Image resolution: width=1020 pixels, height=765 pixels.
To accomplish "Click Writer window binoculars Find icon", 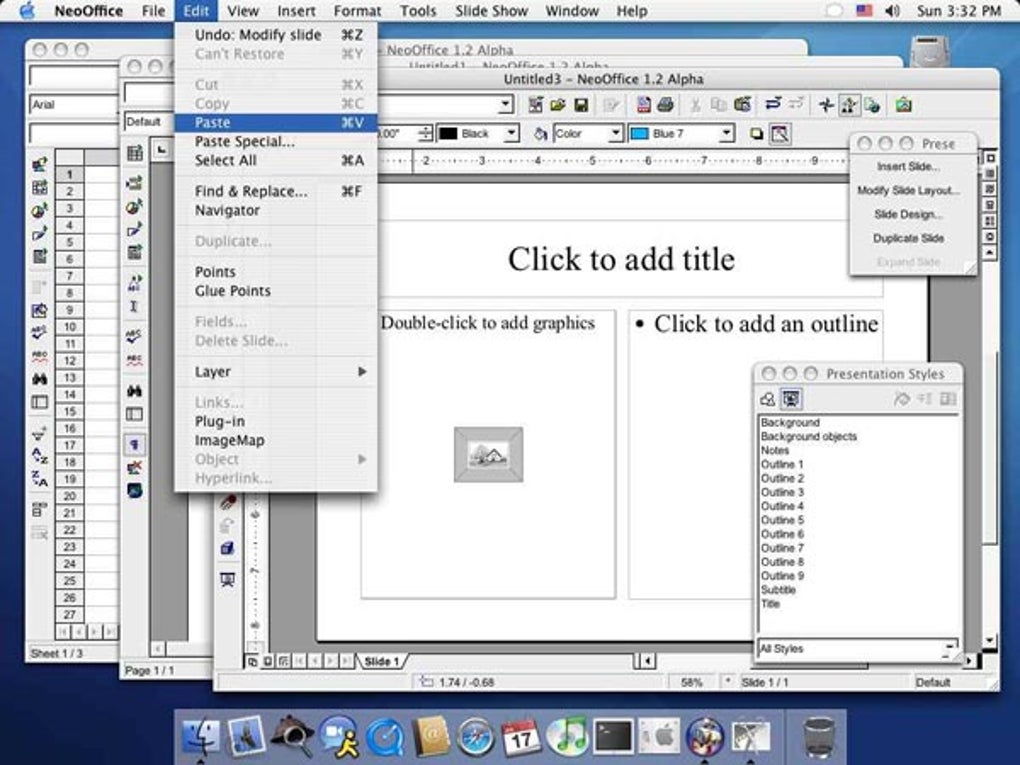I will (135, 390).
